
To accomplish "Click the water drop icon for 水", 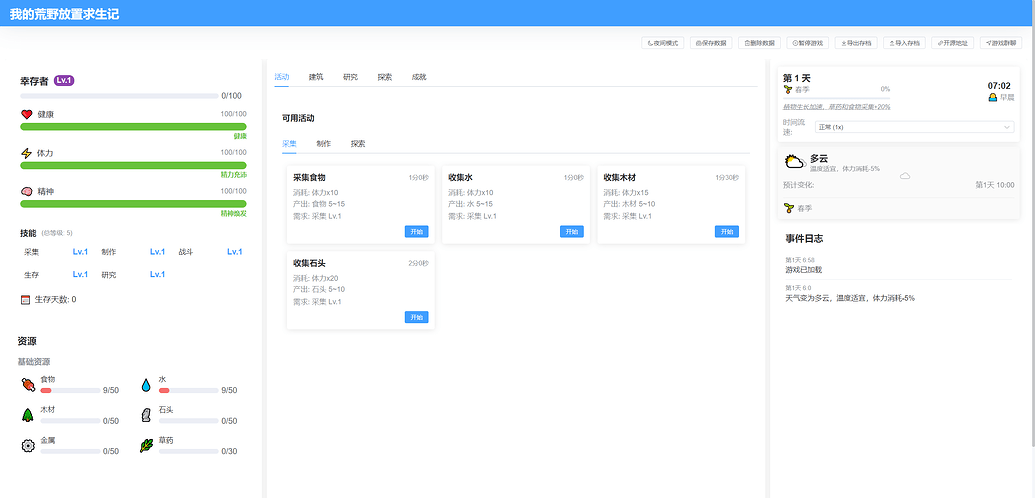I will (x=146, y=385).
